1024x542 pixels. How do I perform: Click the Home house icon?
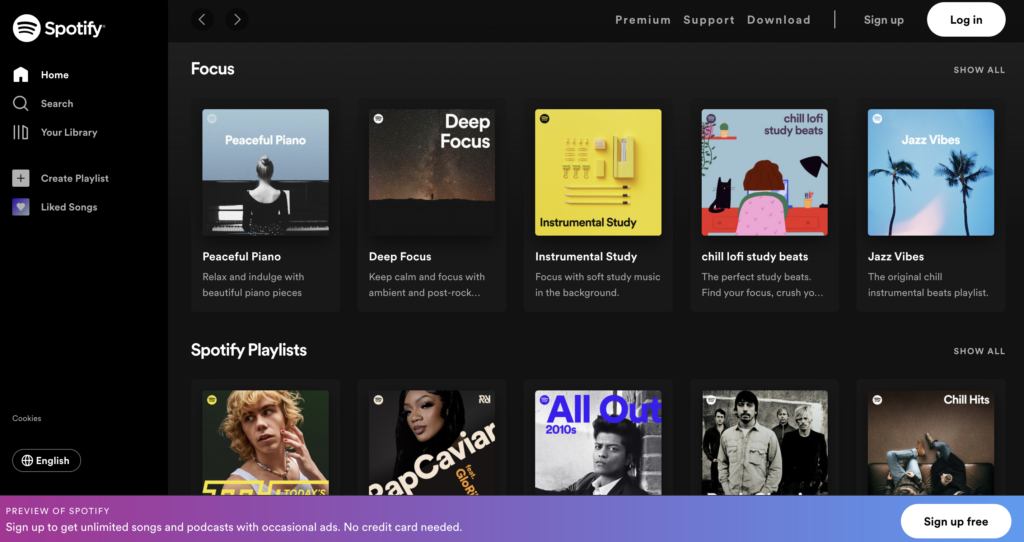21,74
